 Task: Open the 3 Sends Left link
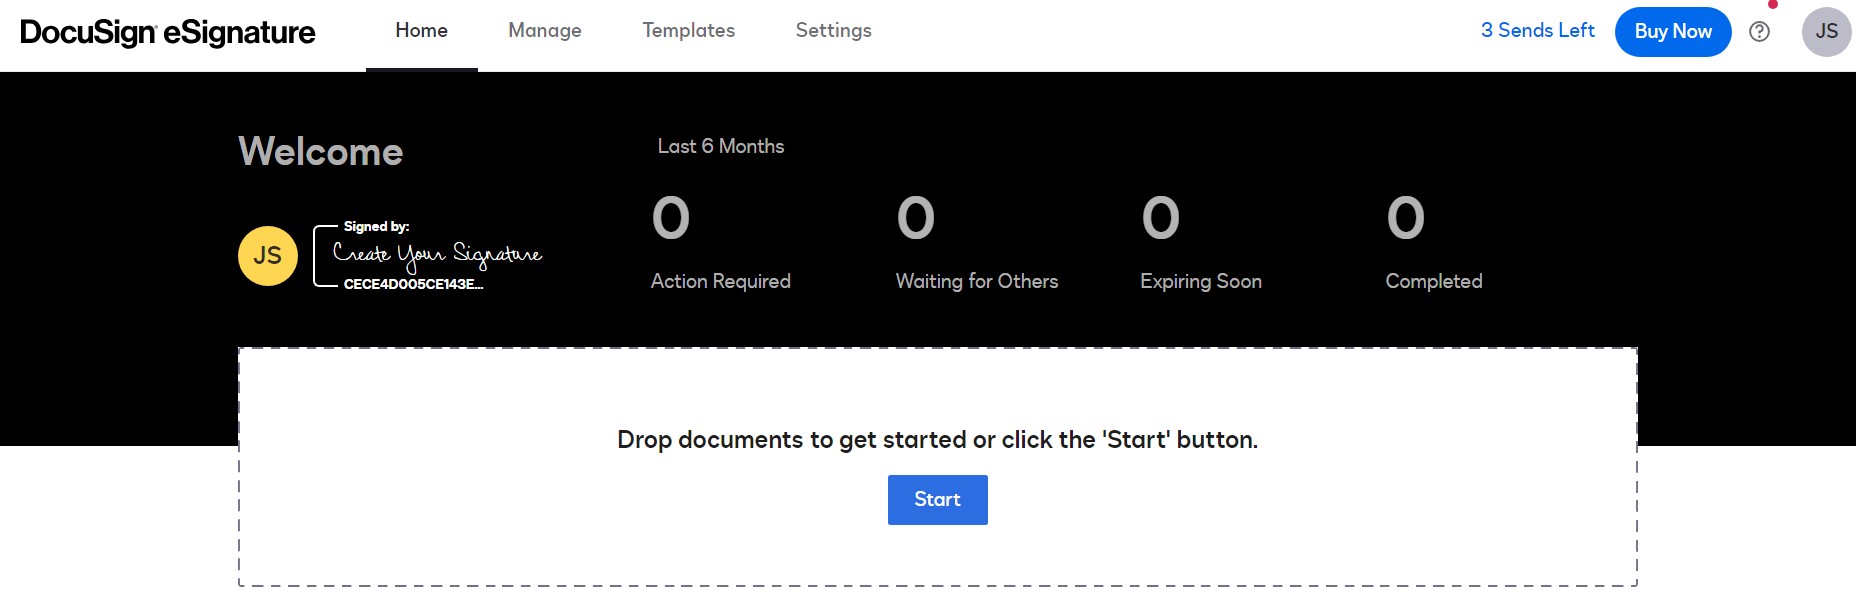[1537, 31]
